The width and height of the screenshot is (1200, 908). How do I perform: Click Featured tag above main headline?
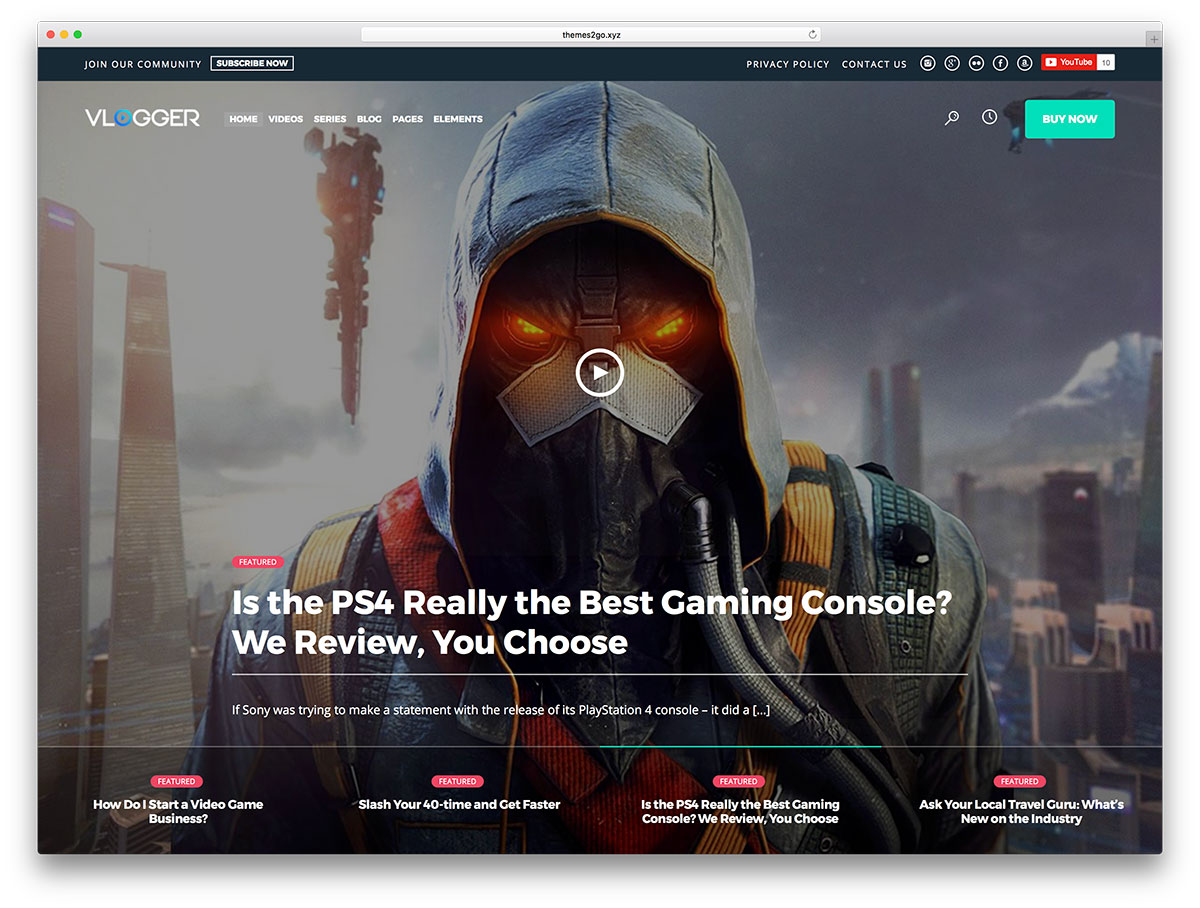click(257, 562)
